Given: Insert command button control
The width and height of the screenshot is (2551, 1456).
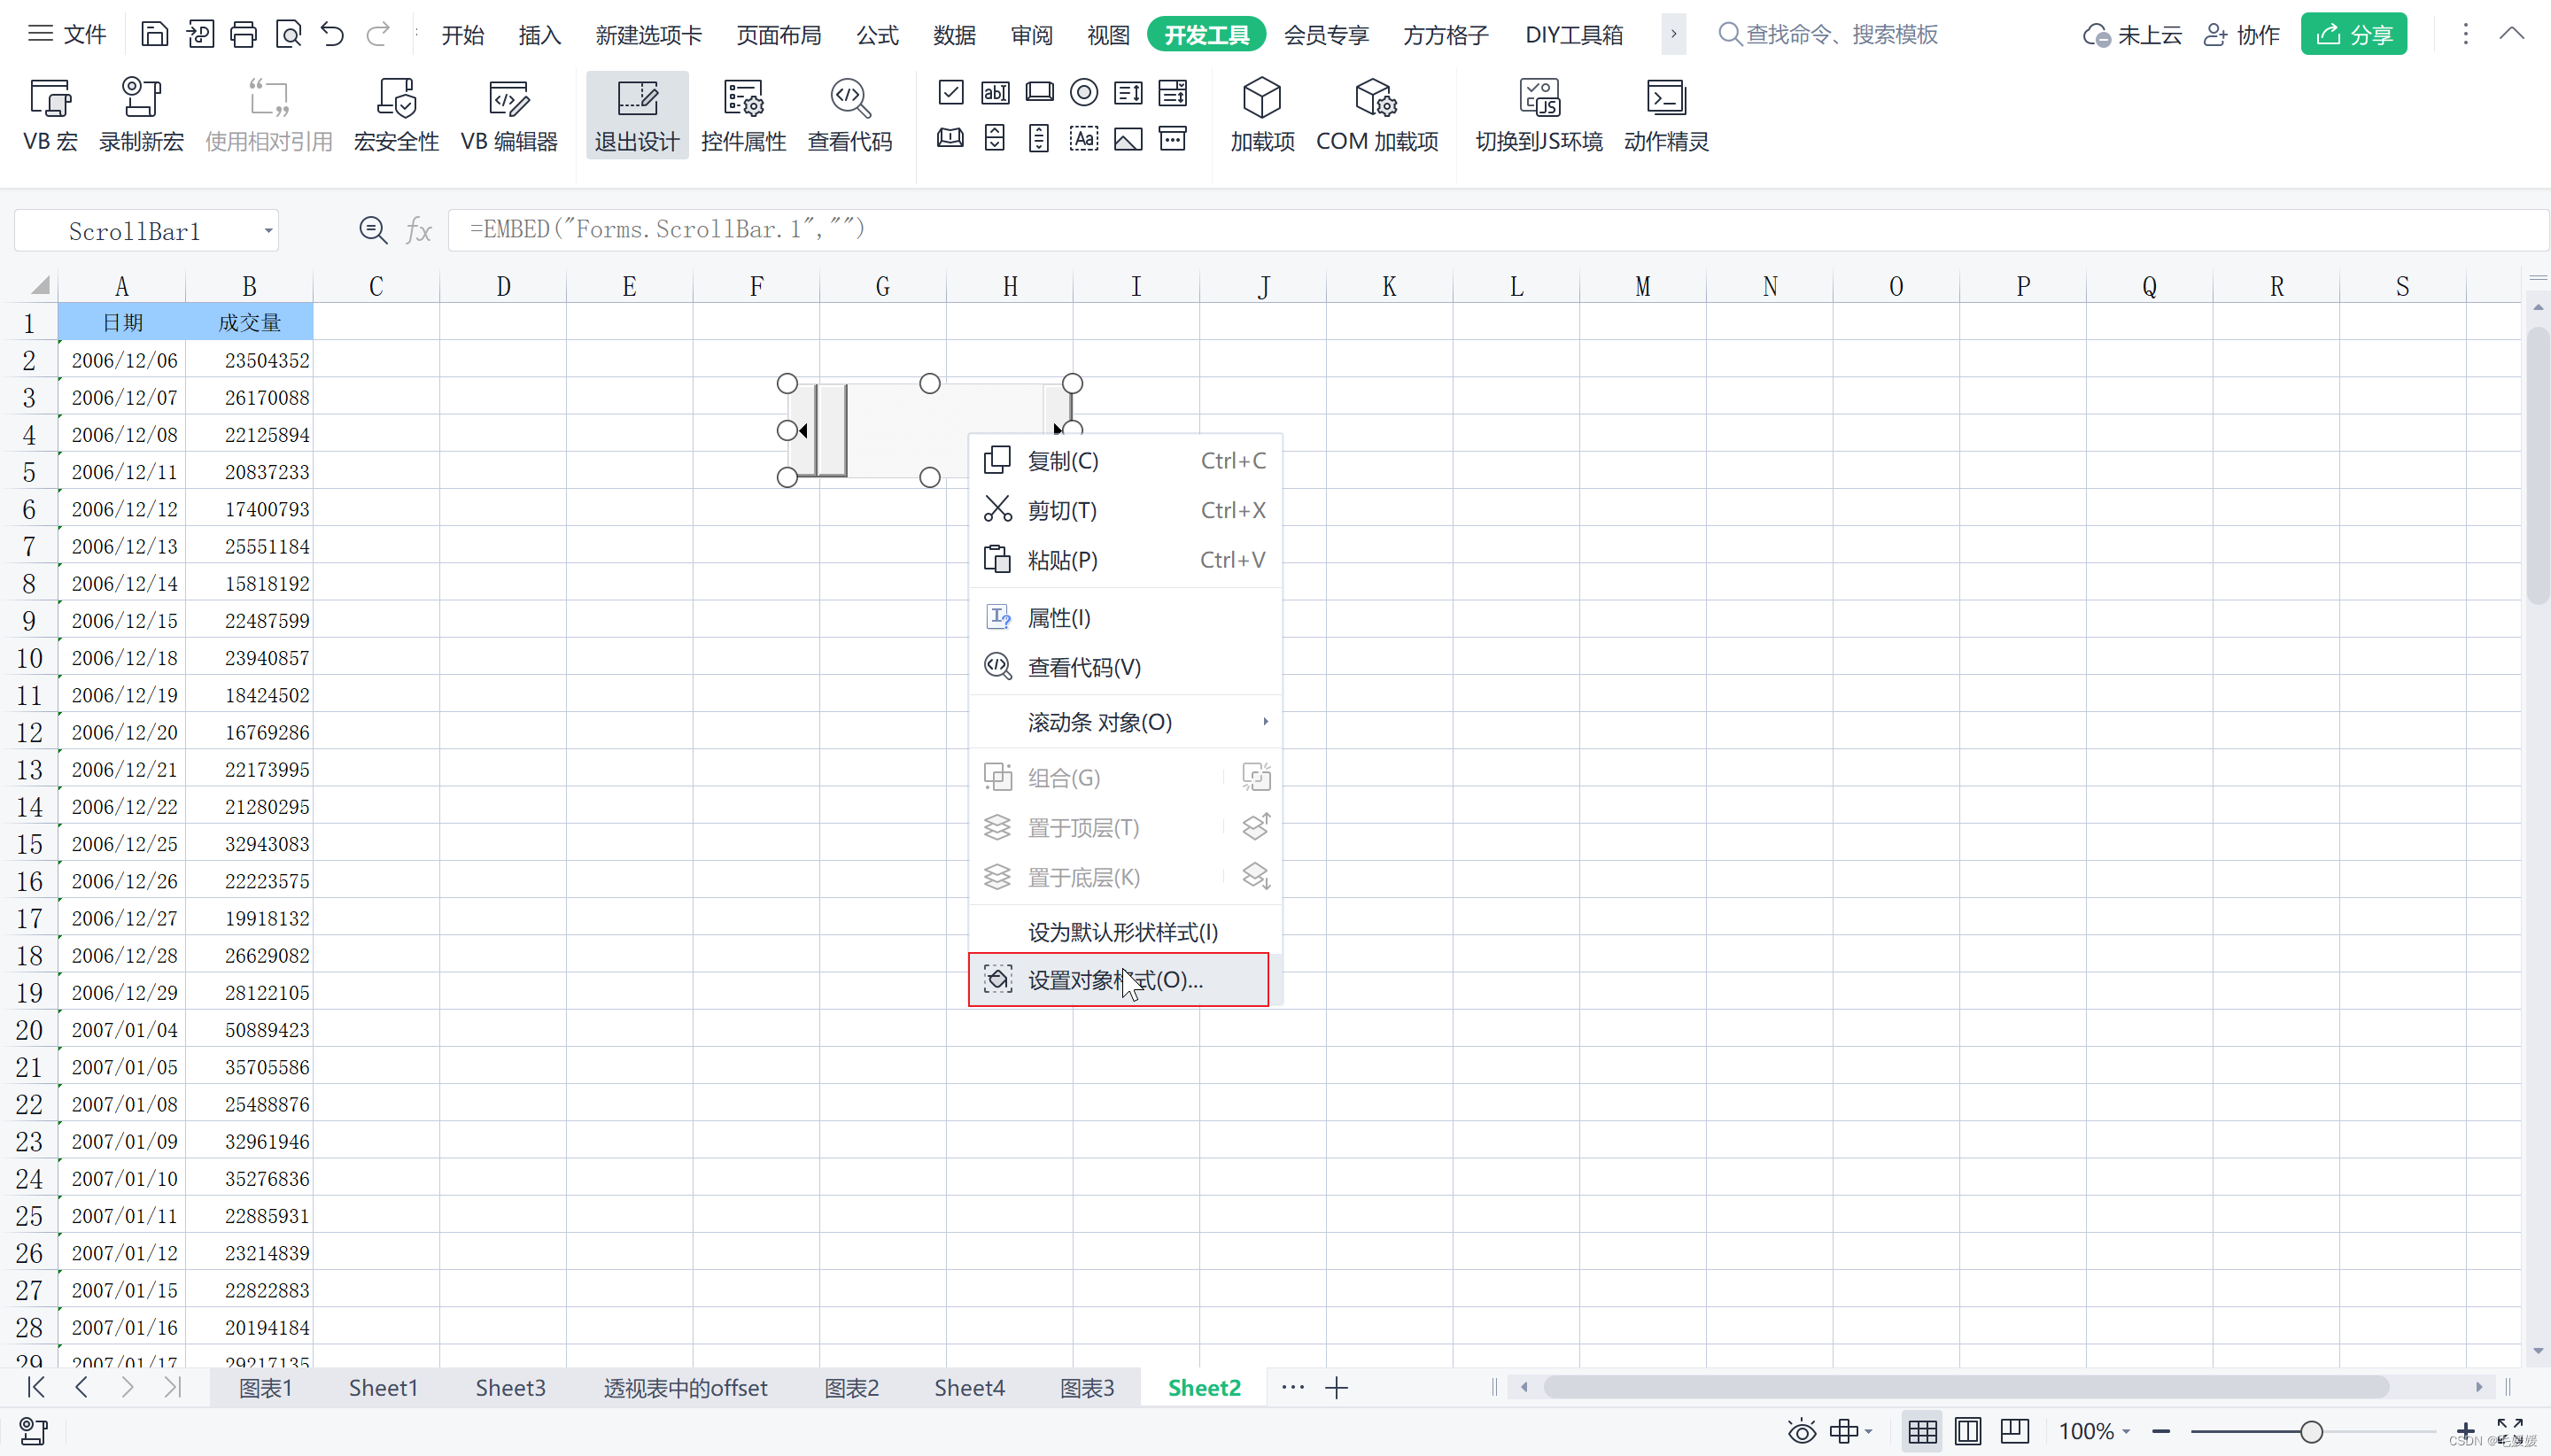Looking at the screenshot, I should click(1040, 93).
